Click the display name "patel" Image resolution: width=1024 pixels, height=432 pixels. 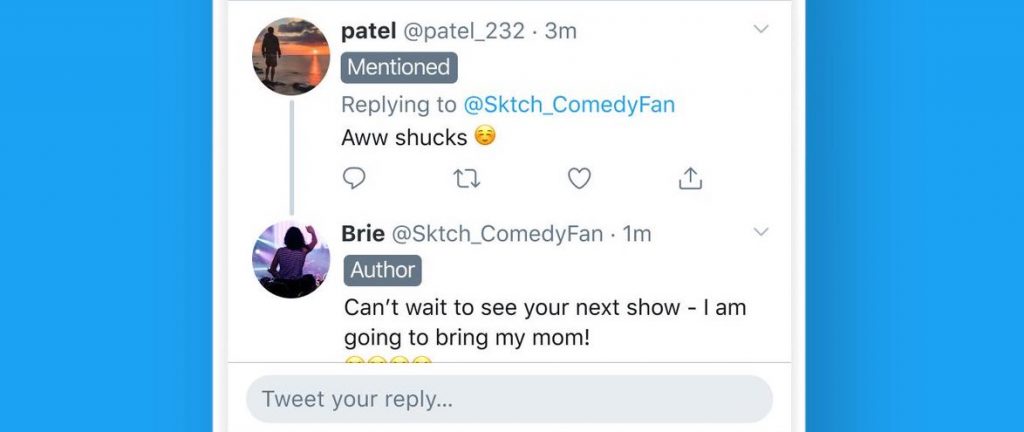[369, 31]
